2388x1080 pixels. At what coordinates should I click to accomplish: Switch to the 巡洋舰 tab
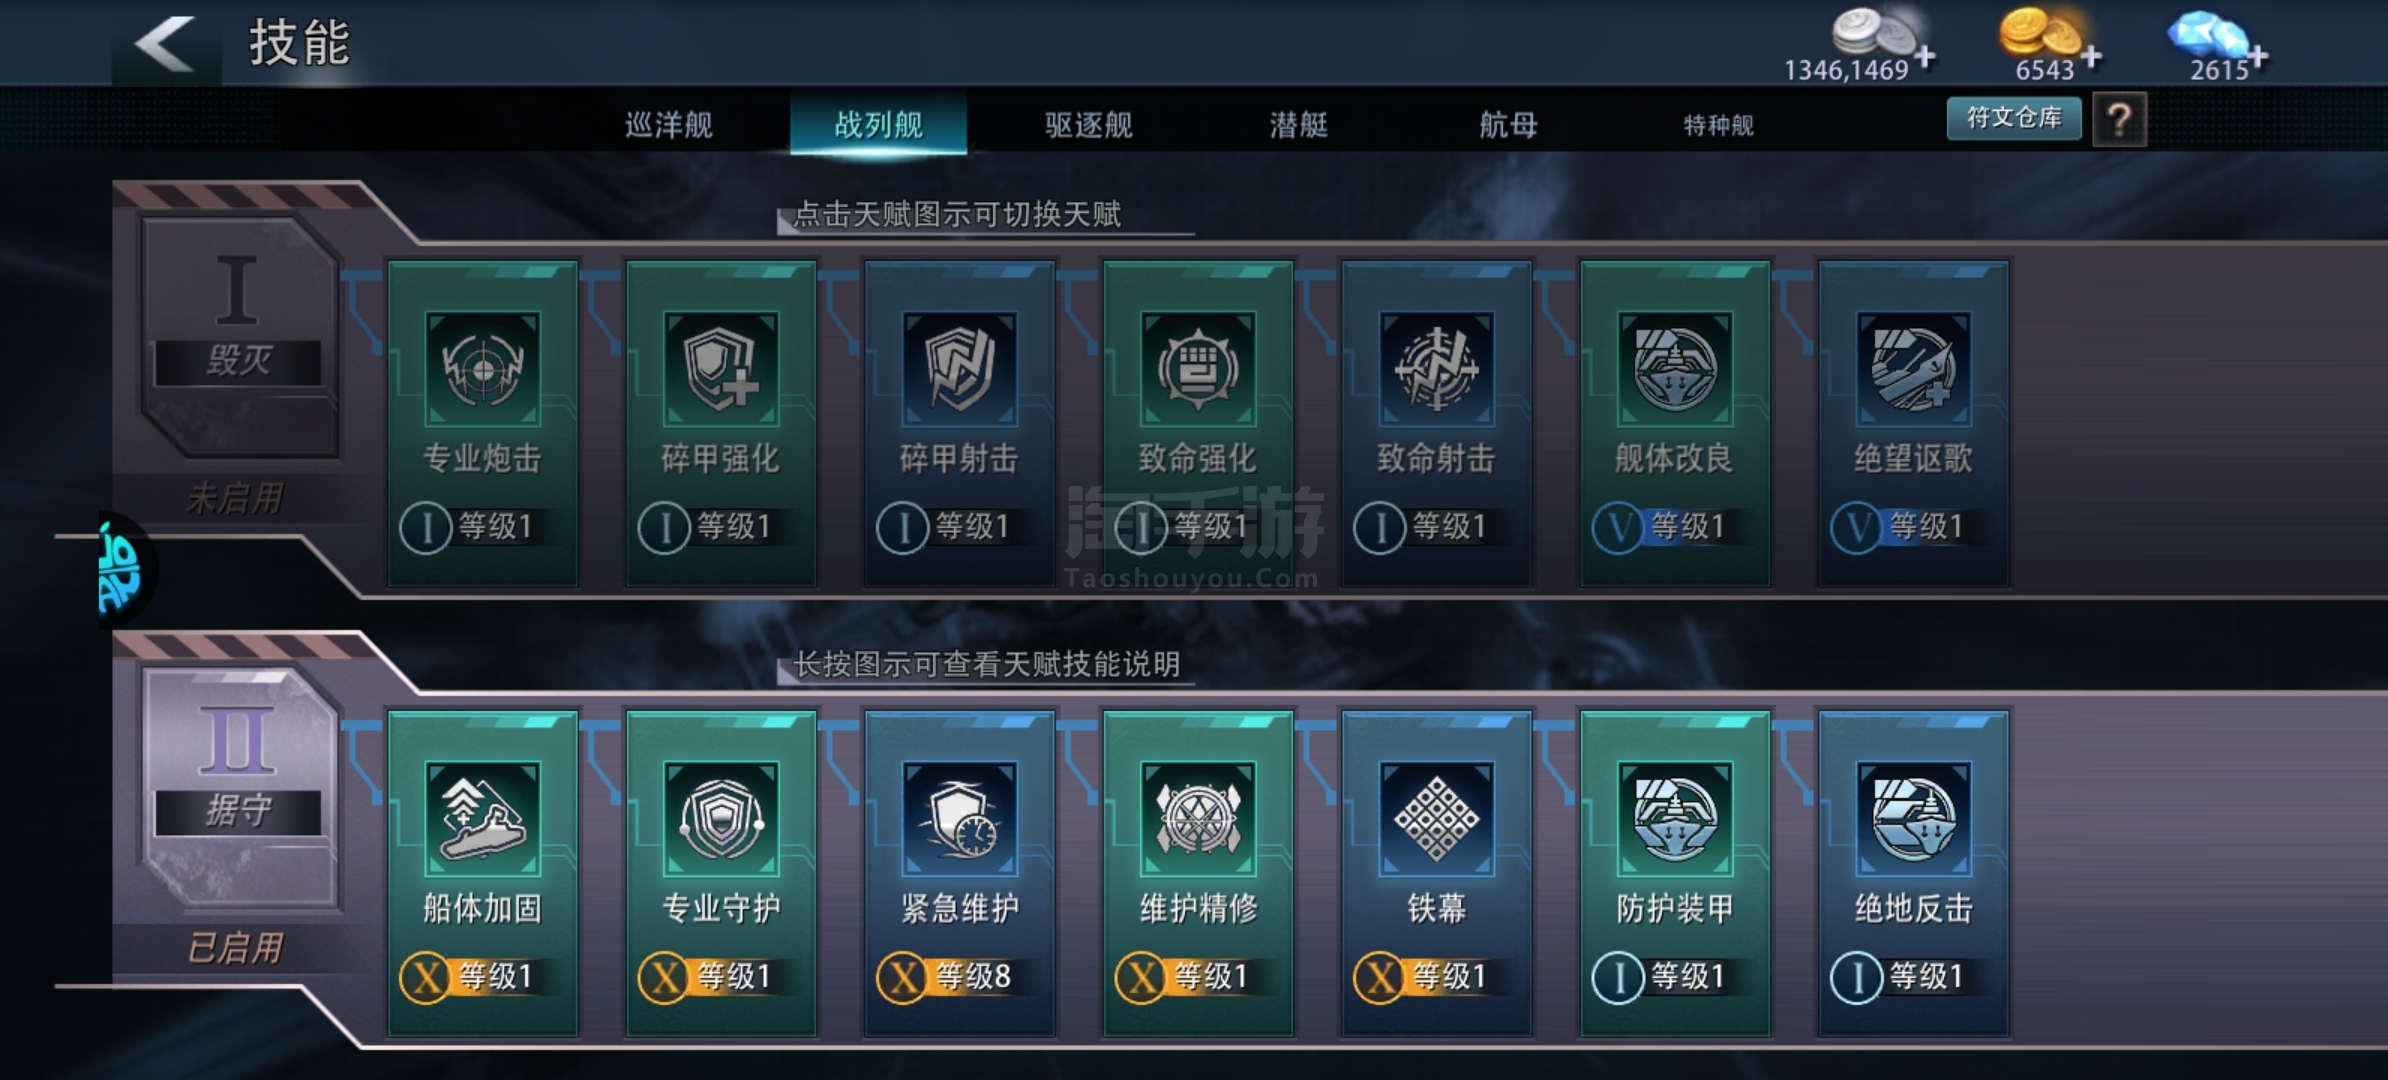[669, 125]
